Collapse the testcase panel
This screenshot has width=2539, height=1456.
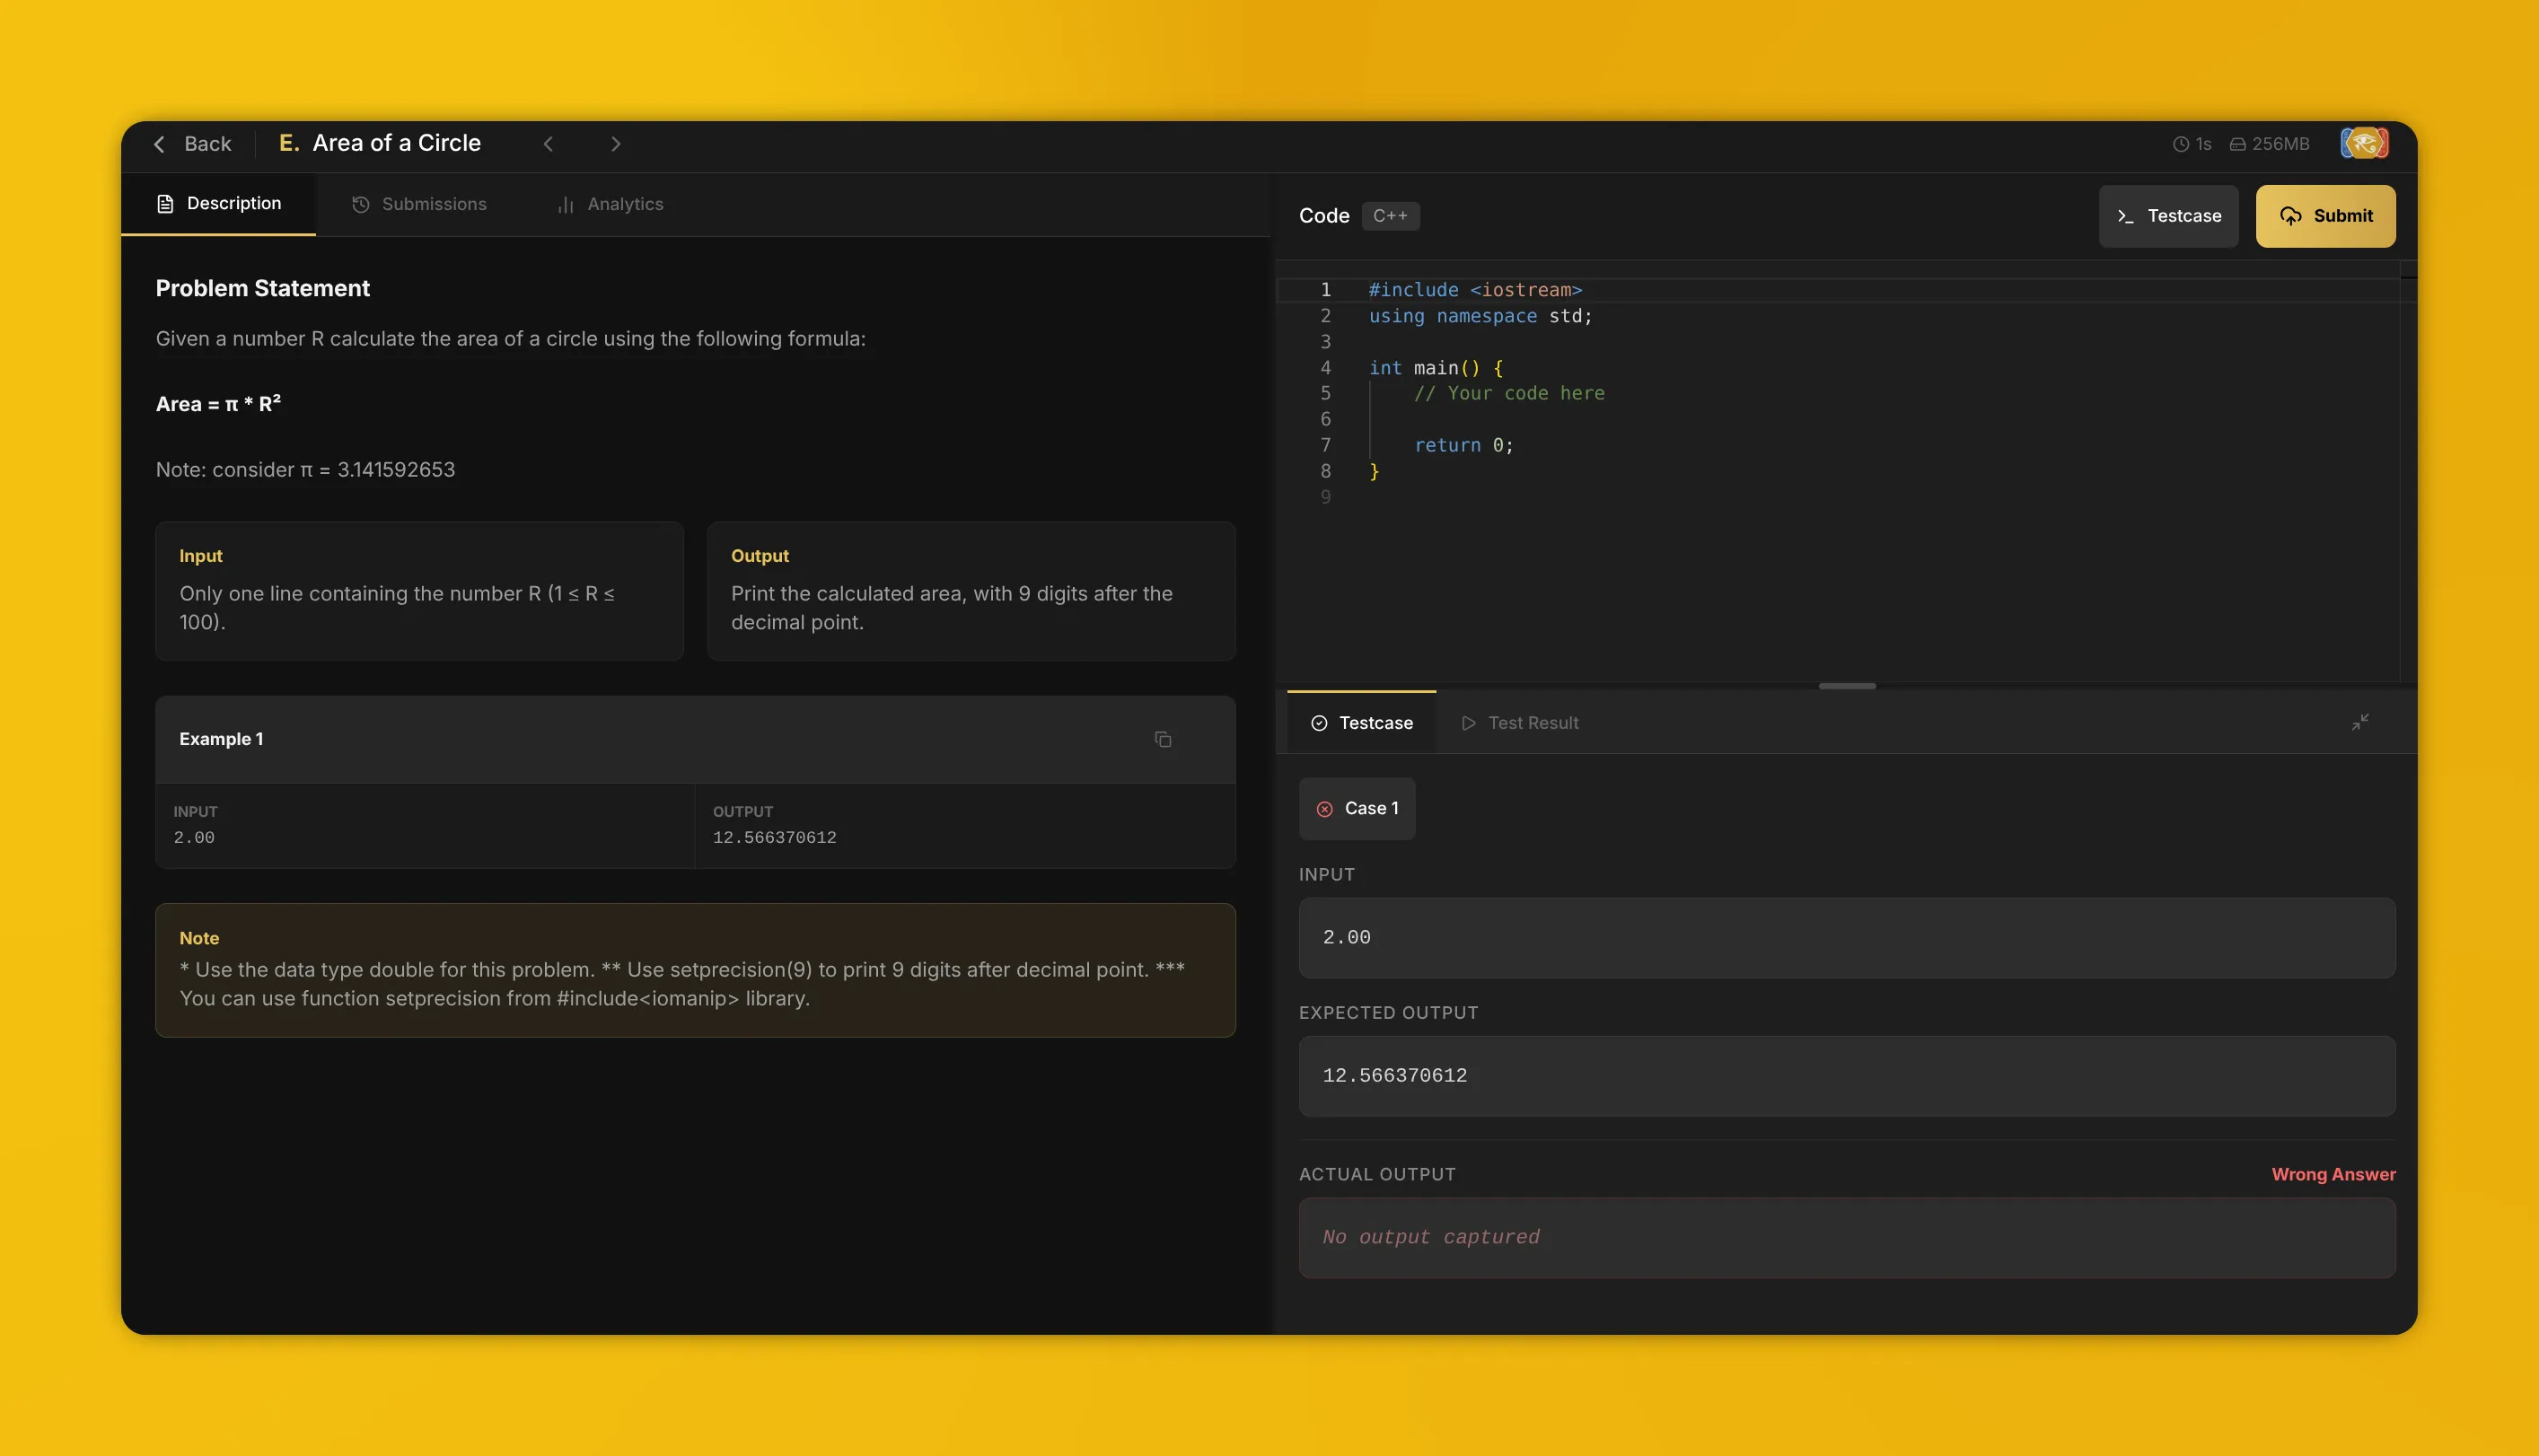click(x=2360, y=722)
